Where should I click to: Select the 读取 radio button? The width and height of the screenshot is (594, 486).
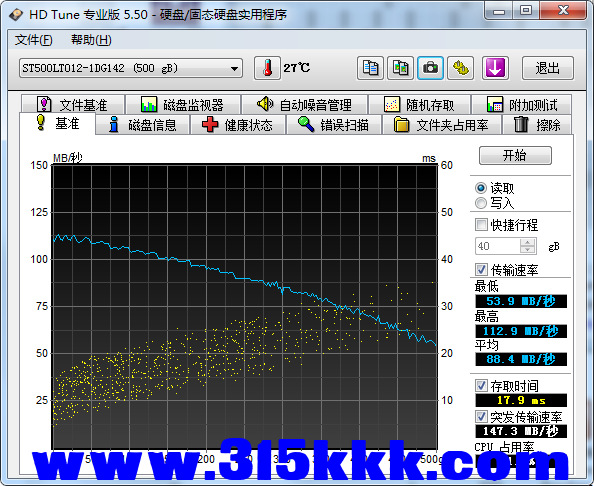(x=481, y=188)
